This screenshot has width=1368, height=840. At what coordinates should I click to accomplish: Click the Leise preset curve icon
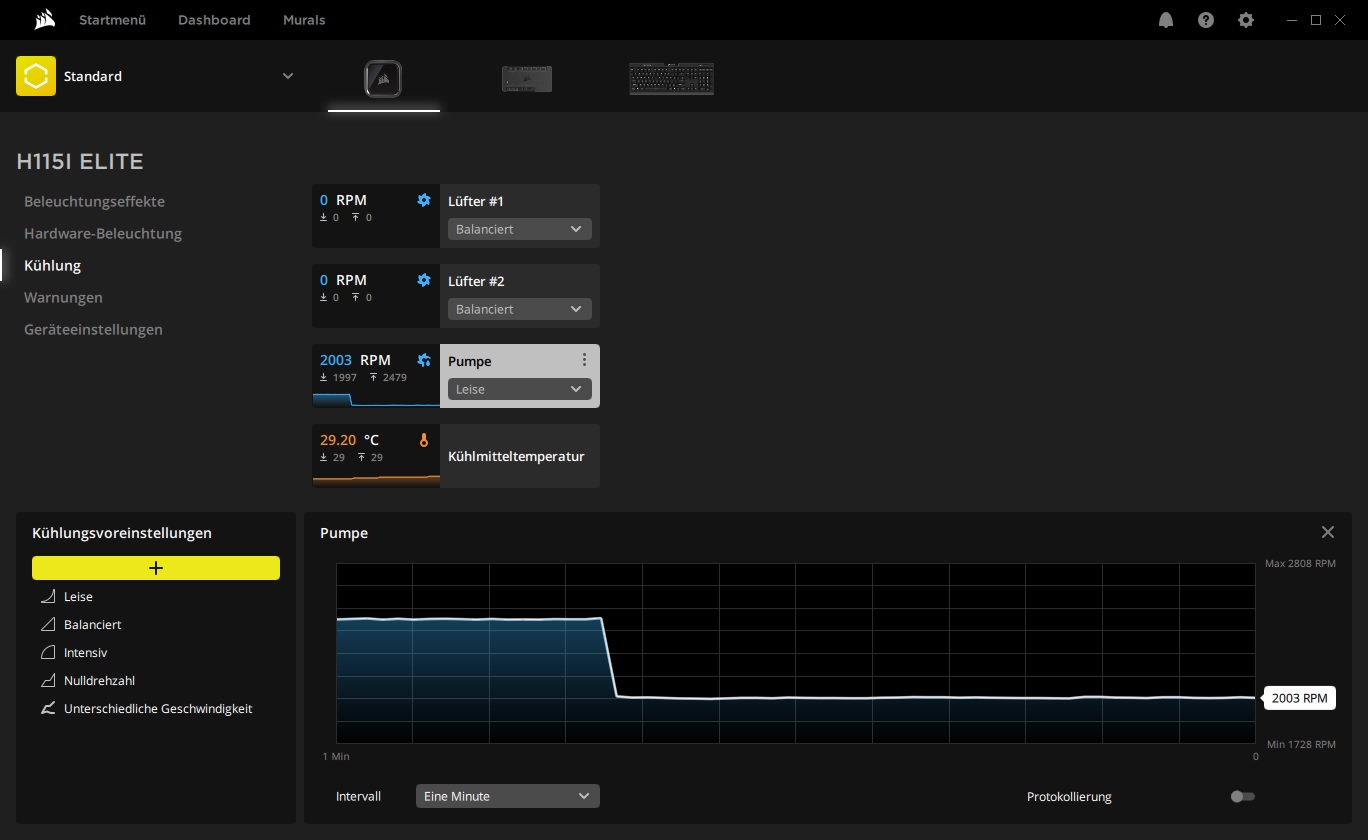click(47, 597)
